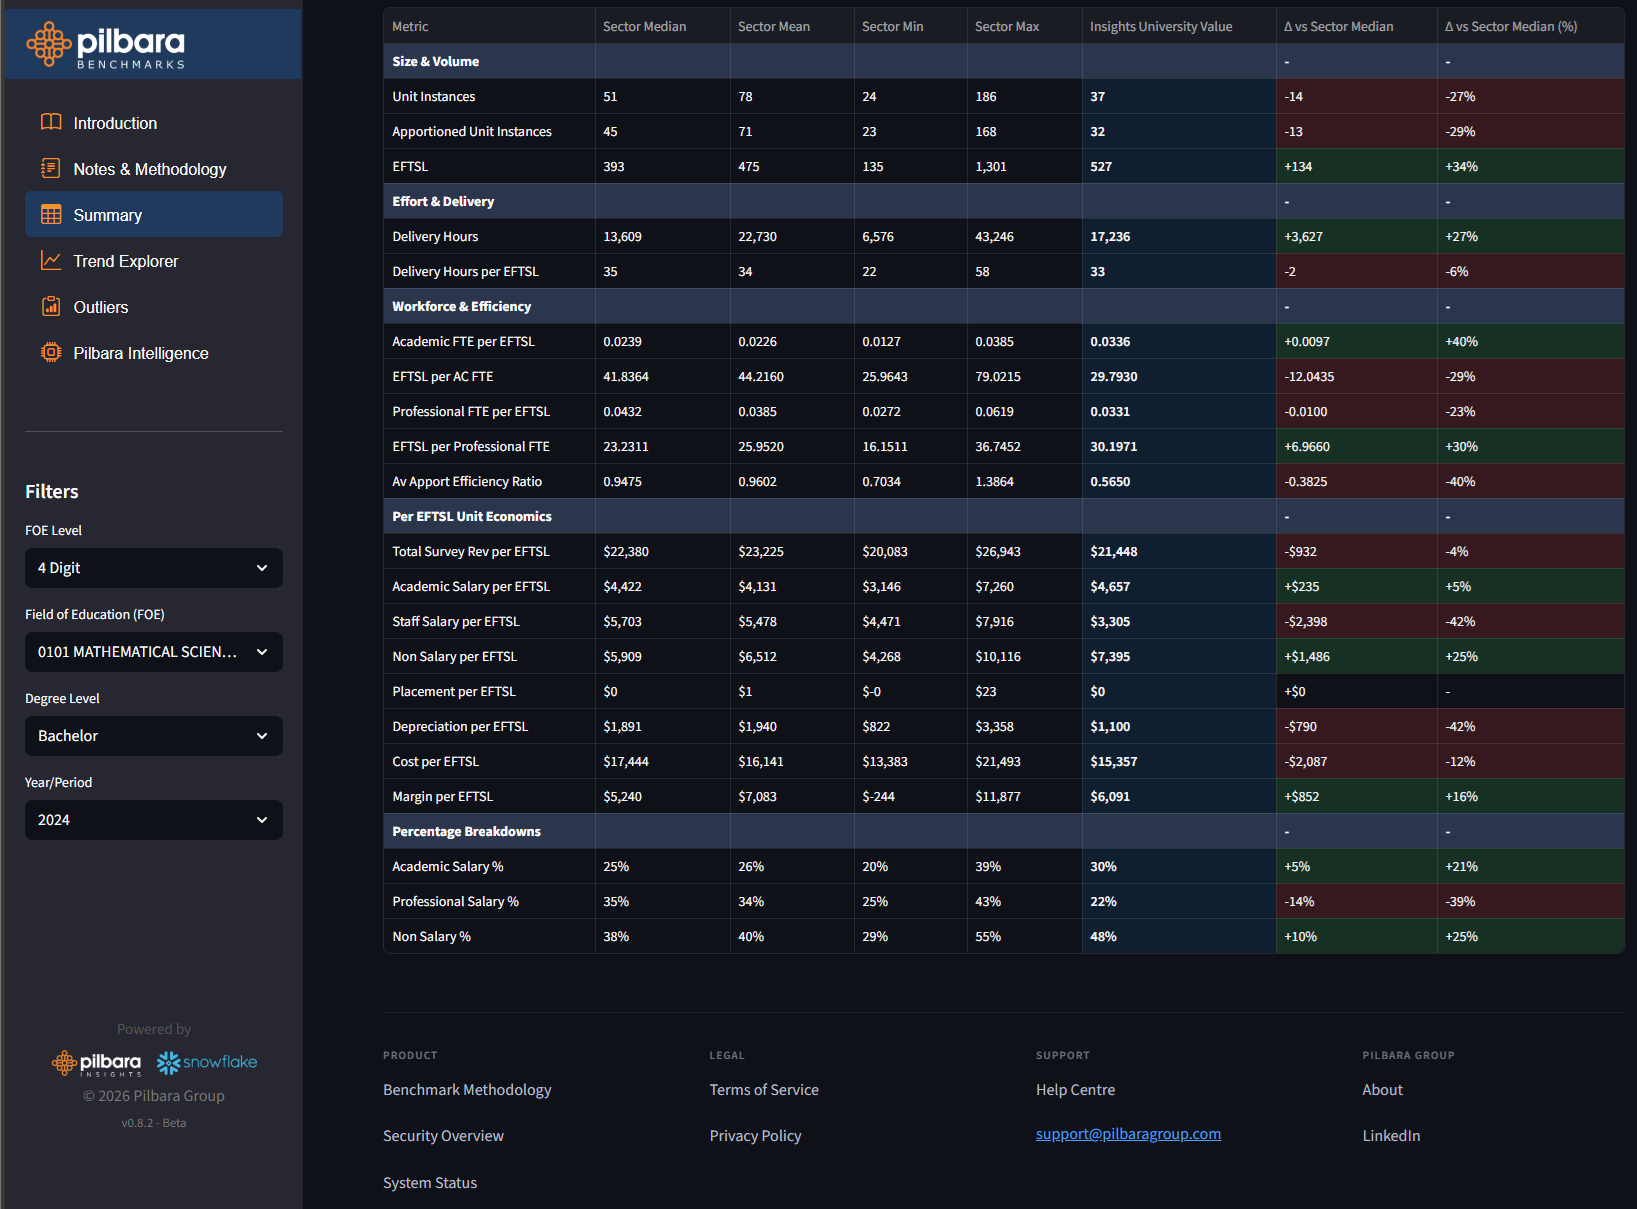Open the Benchmark Methodology link
Screen dimensions: 1637x1209
[467, 1090]
